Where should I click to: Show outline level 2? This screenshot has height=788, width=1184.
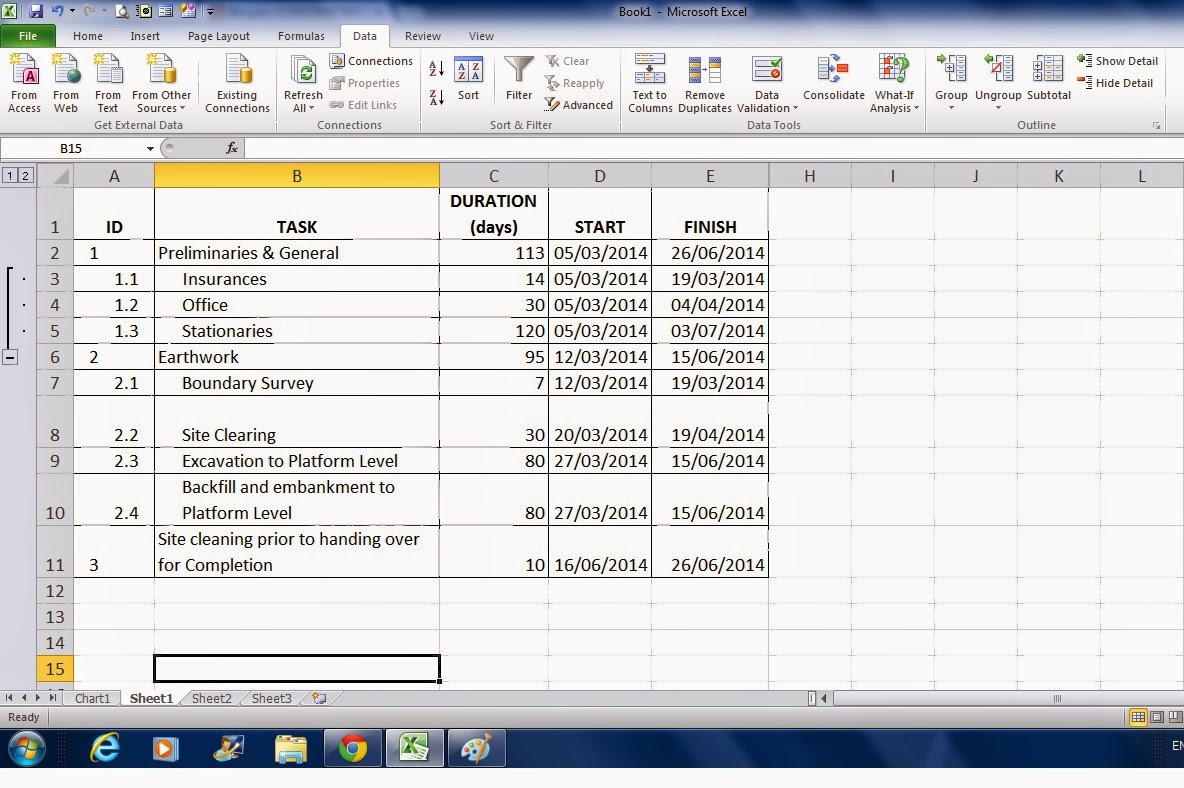[x=25, y=176]
